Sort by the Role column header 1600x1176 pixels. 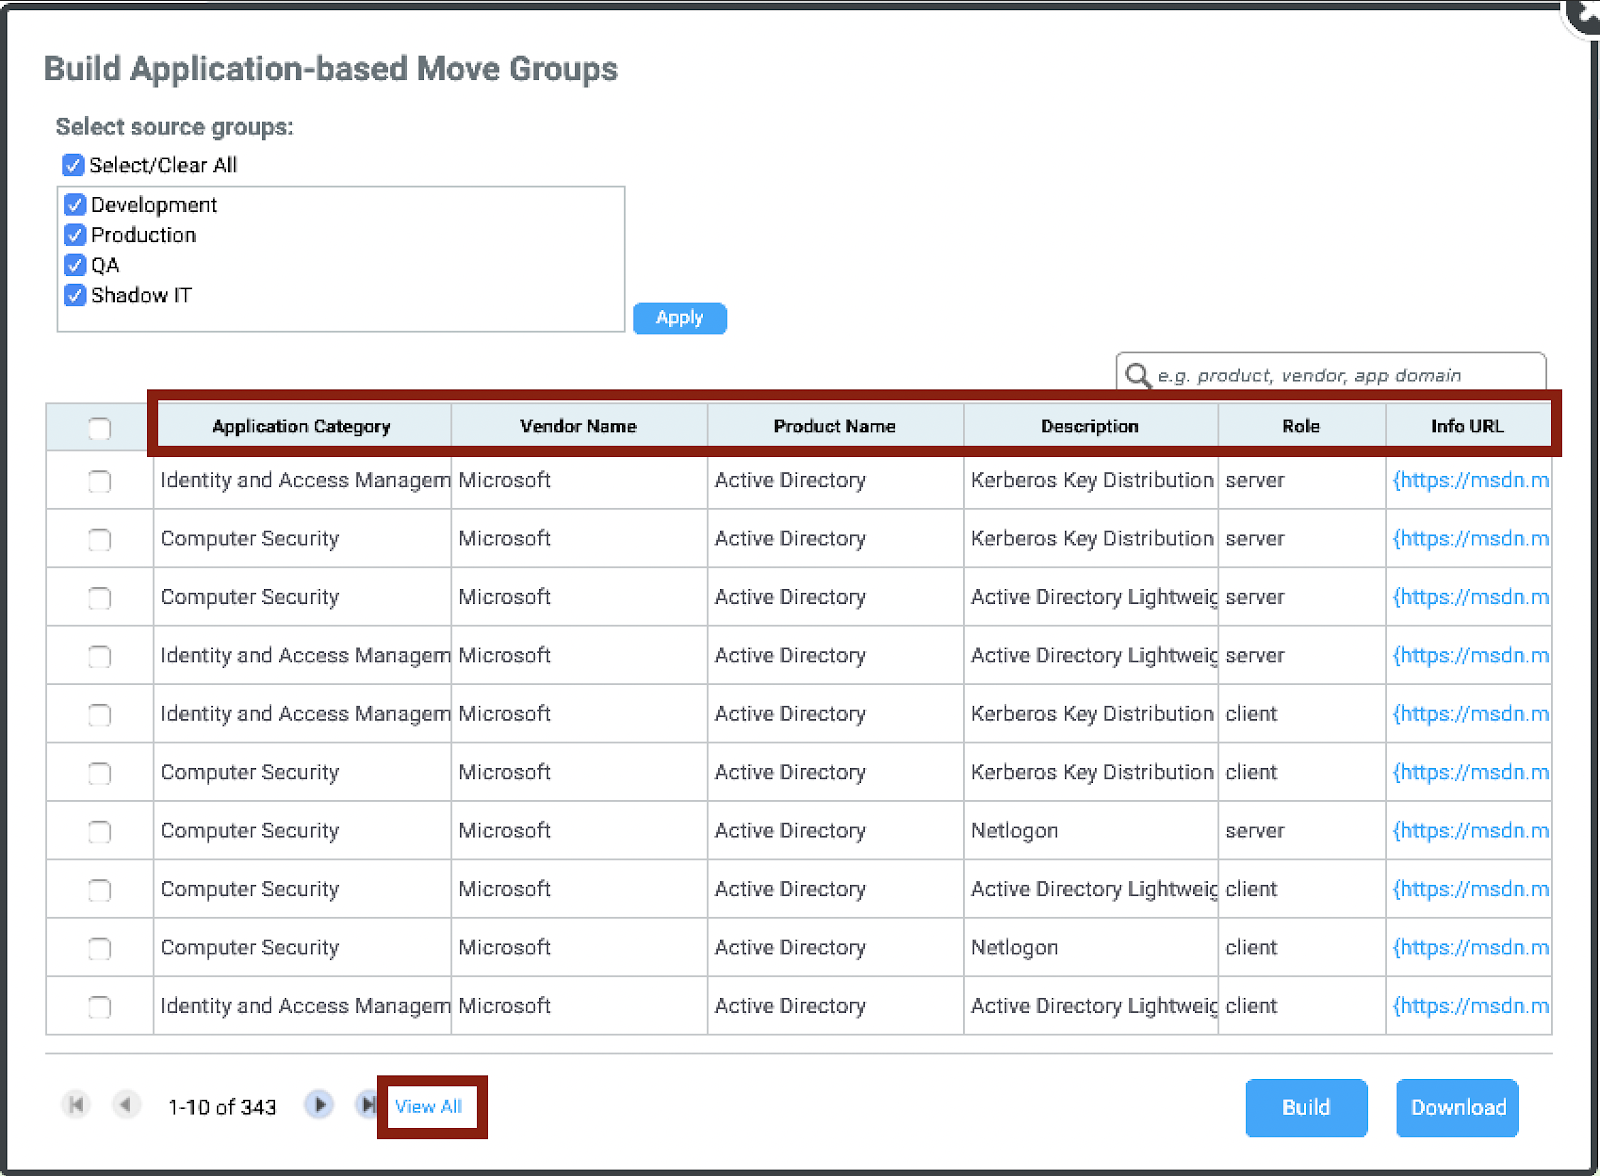pyautogui.click(x=1300, y=427)
